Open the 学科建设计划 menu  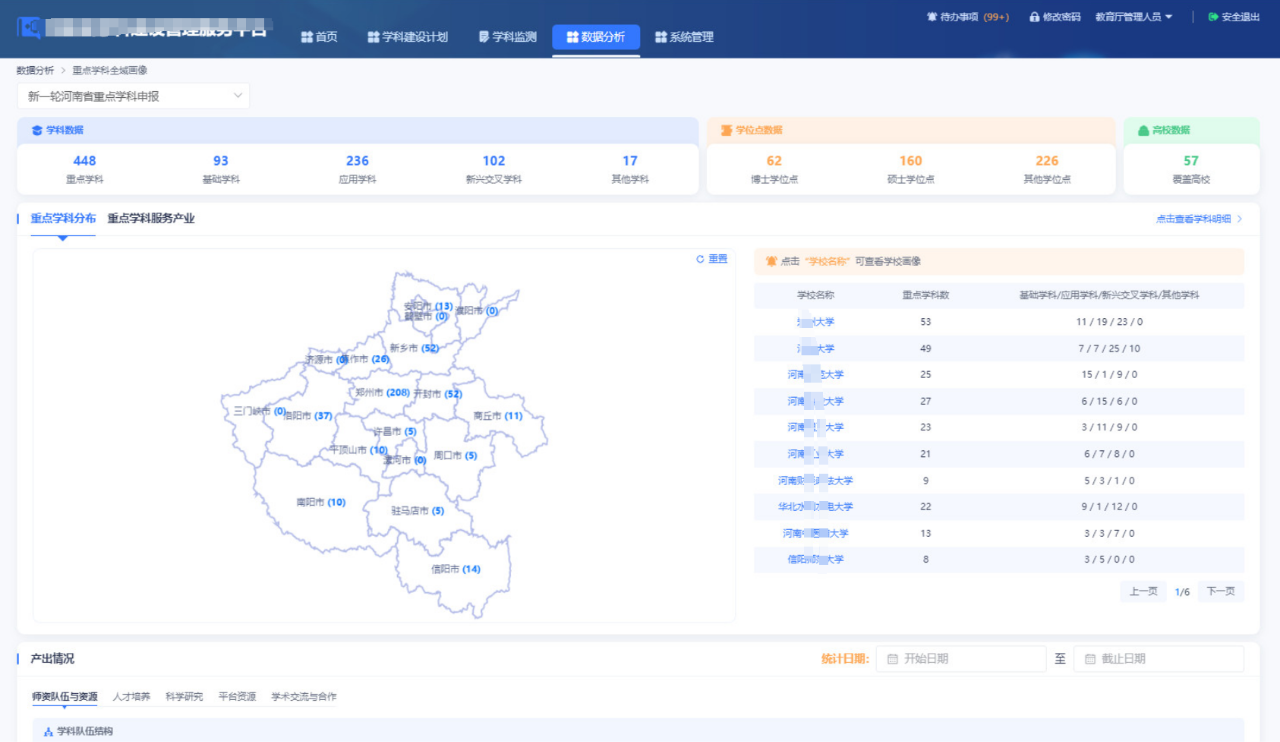coord(406,37)
